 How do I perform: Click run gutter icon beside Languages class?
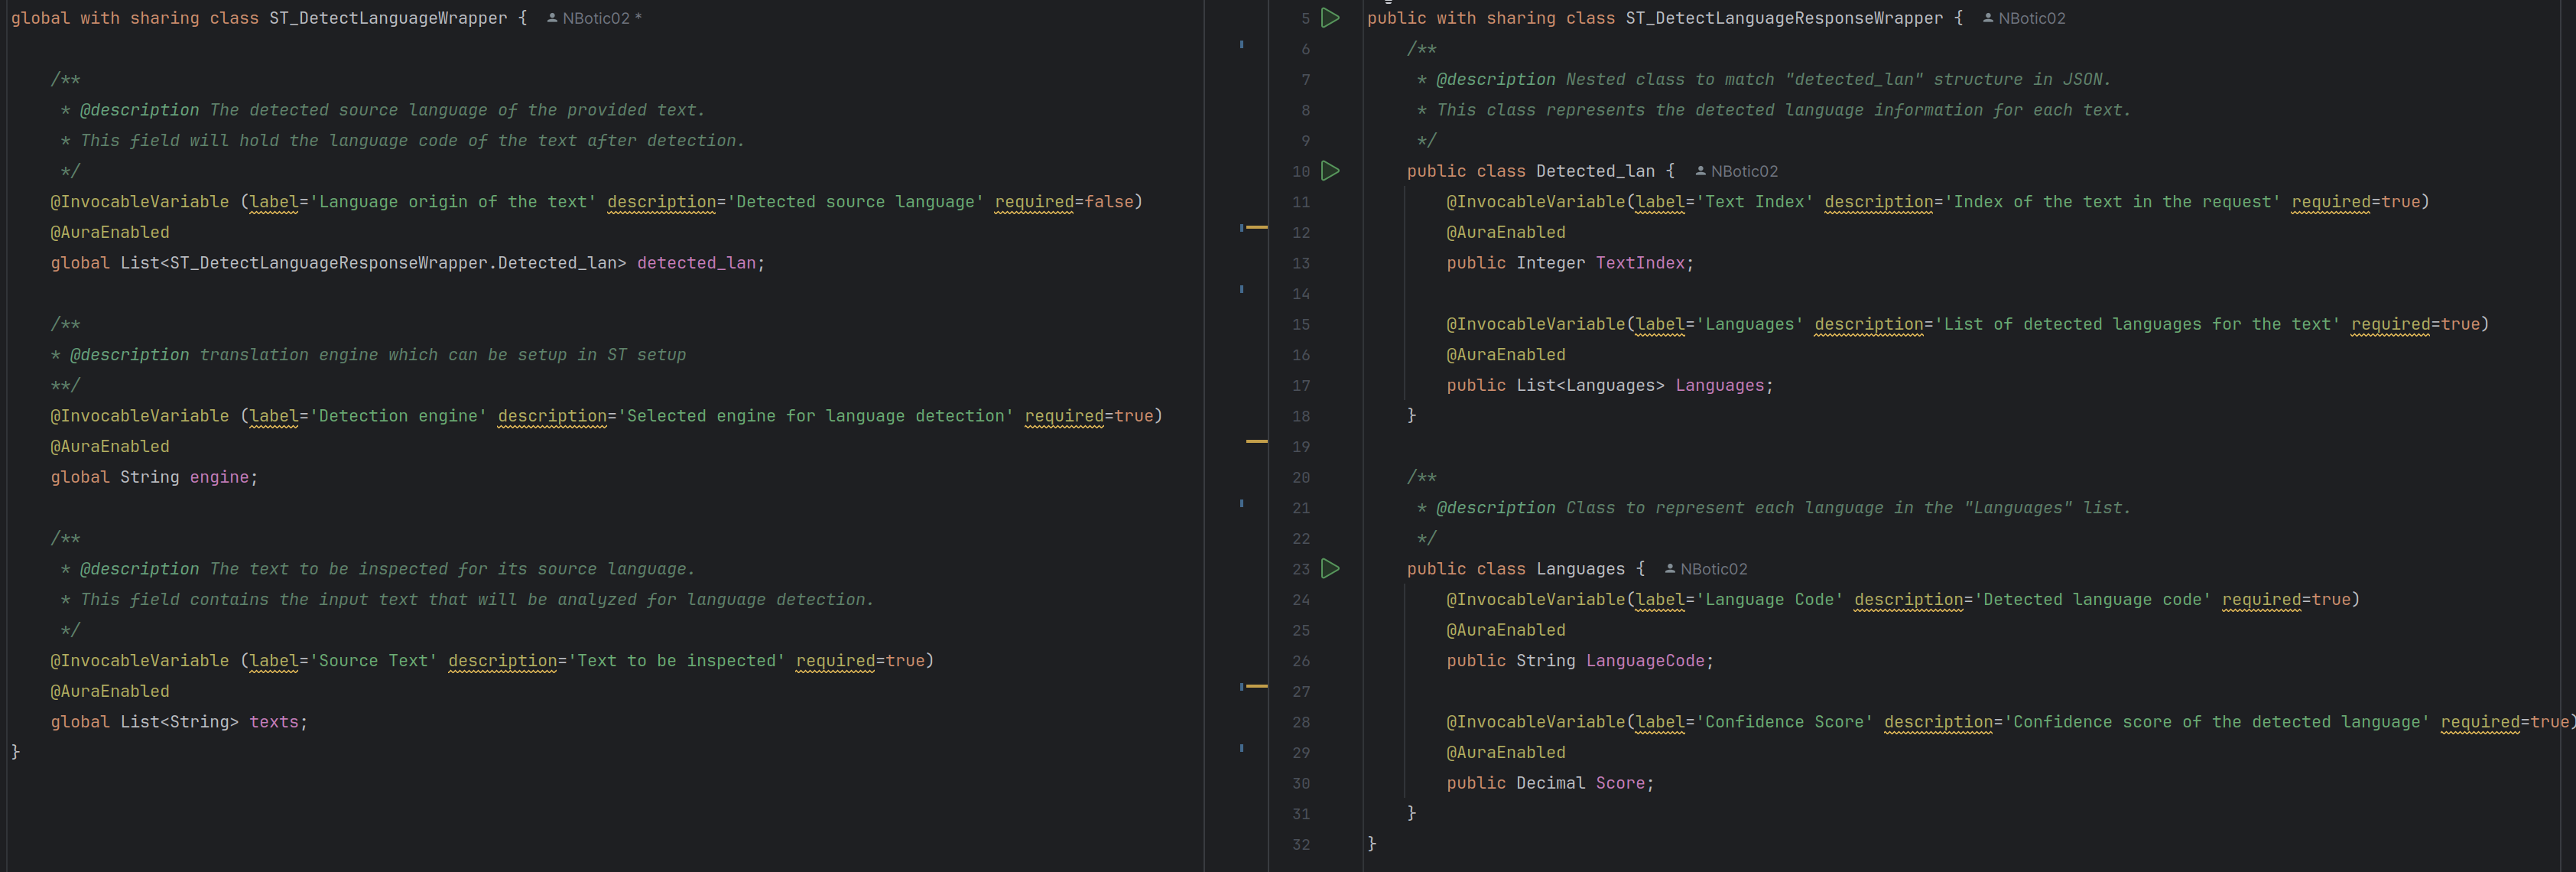coord(1330,569)
